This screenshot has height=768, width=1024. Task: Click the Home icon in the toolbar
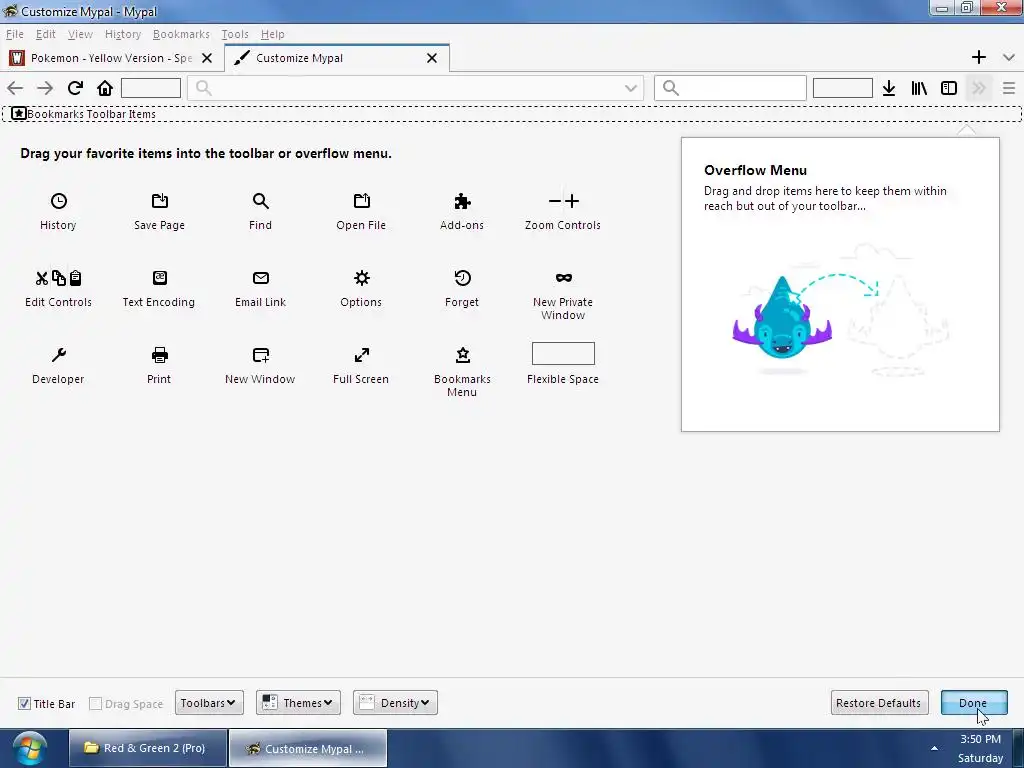tap(105, 88)
